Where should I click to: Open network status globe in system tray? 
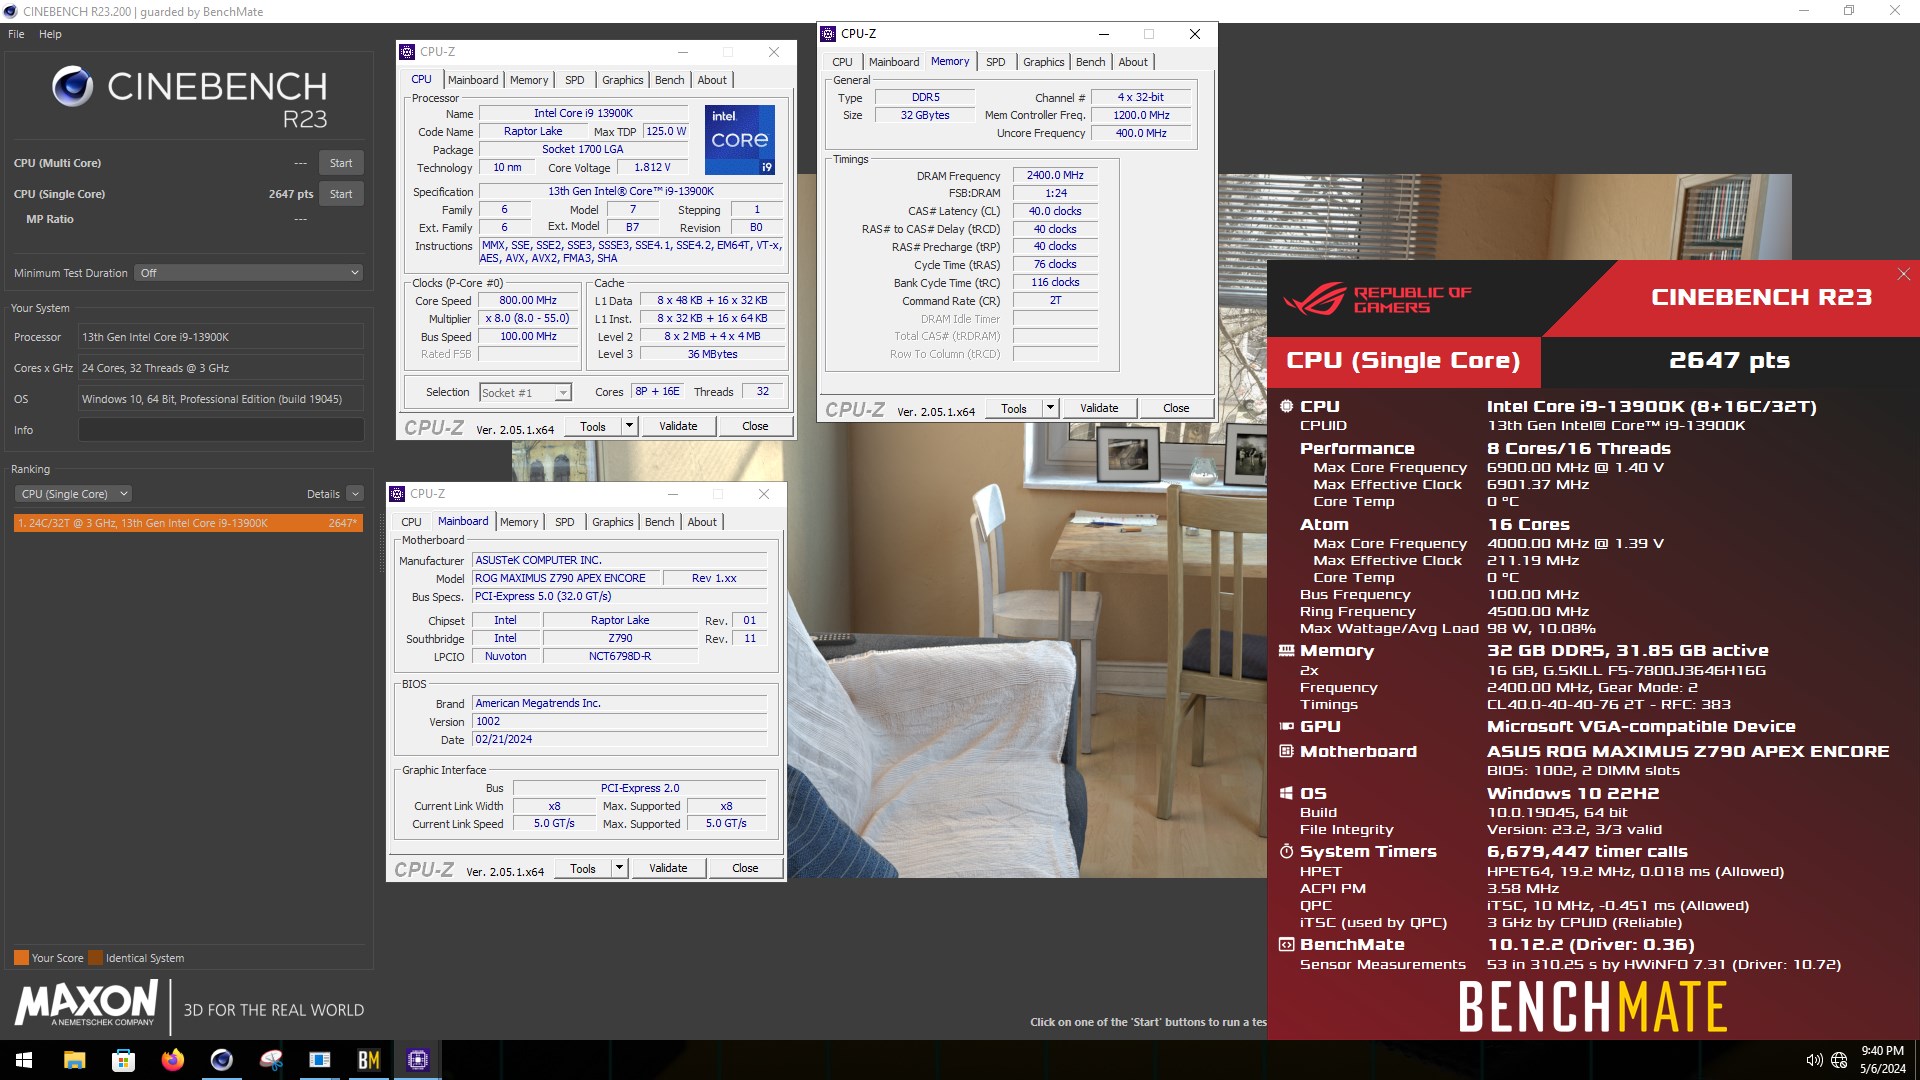tap(1839, 1060)
